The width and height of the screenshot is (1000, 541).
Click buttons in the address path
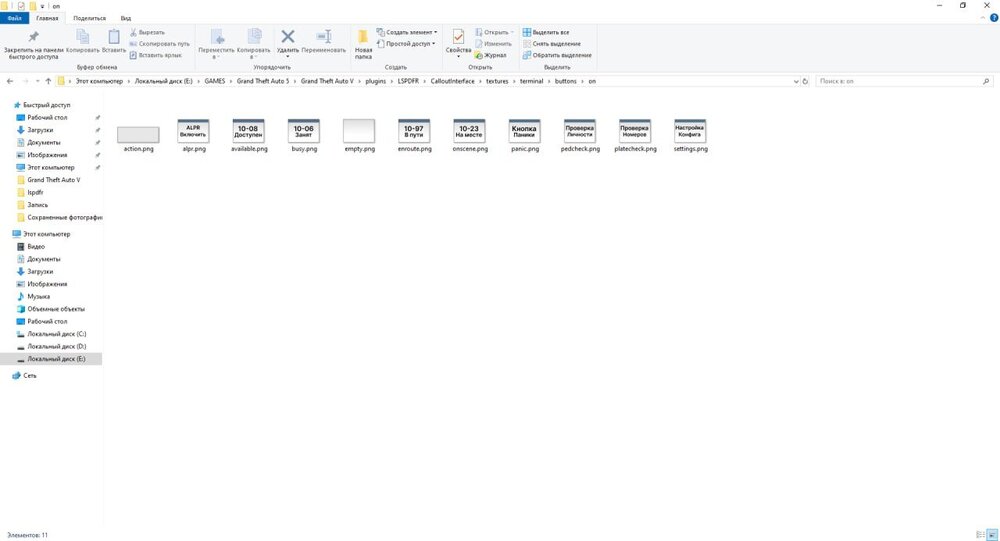tap(565, 81)
